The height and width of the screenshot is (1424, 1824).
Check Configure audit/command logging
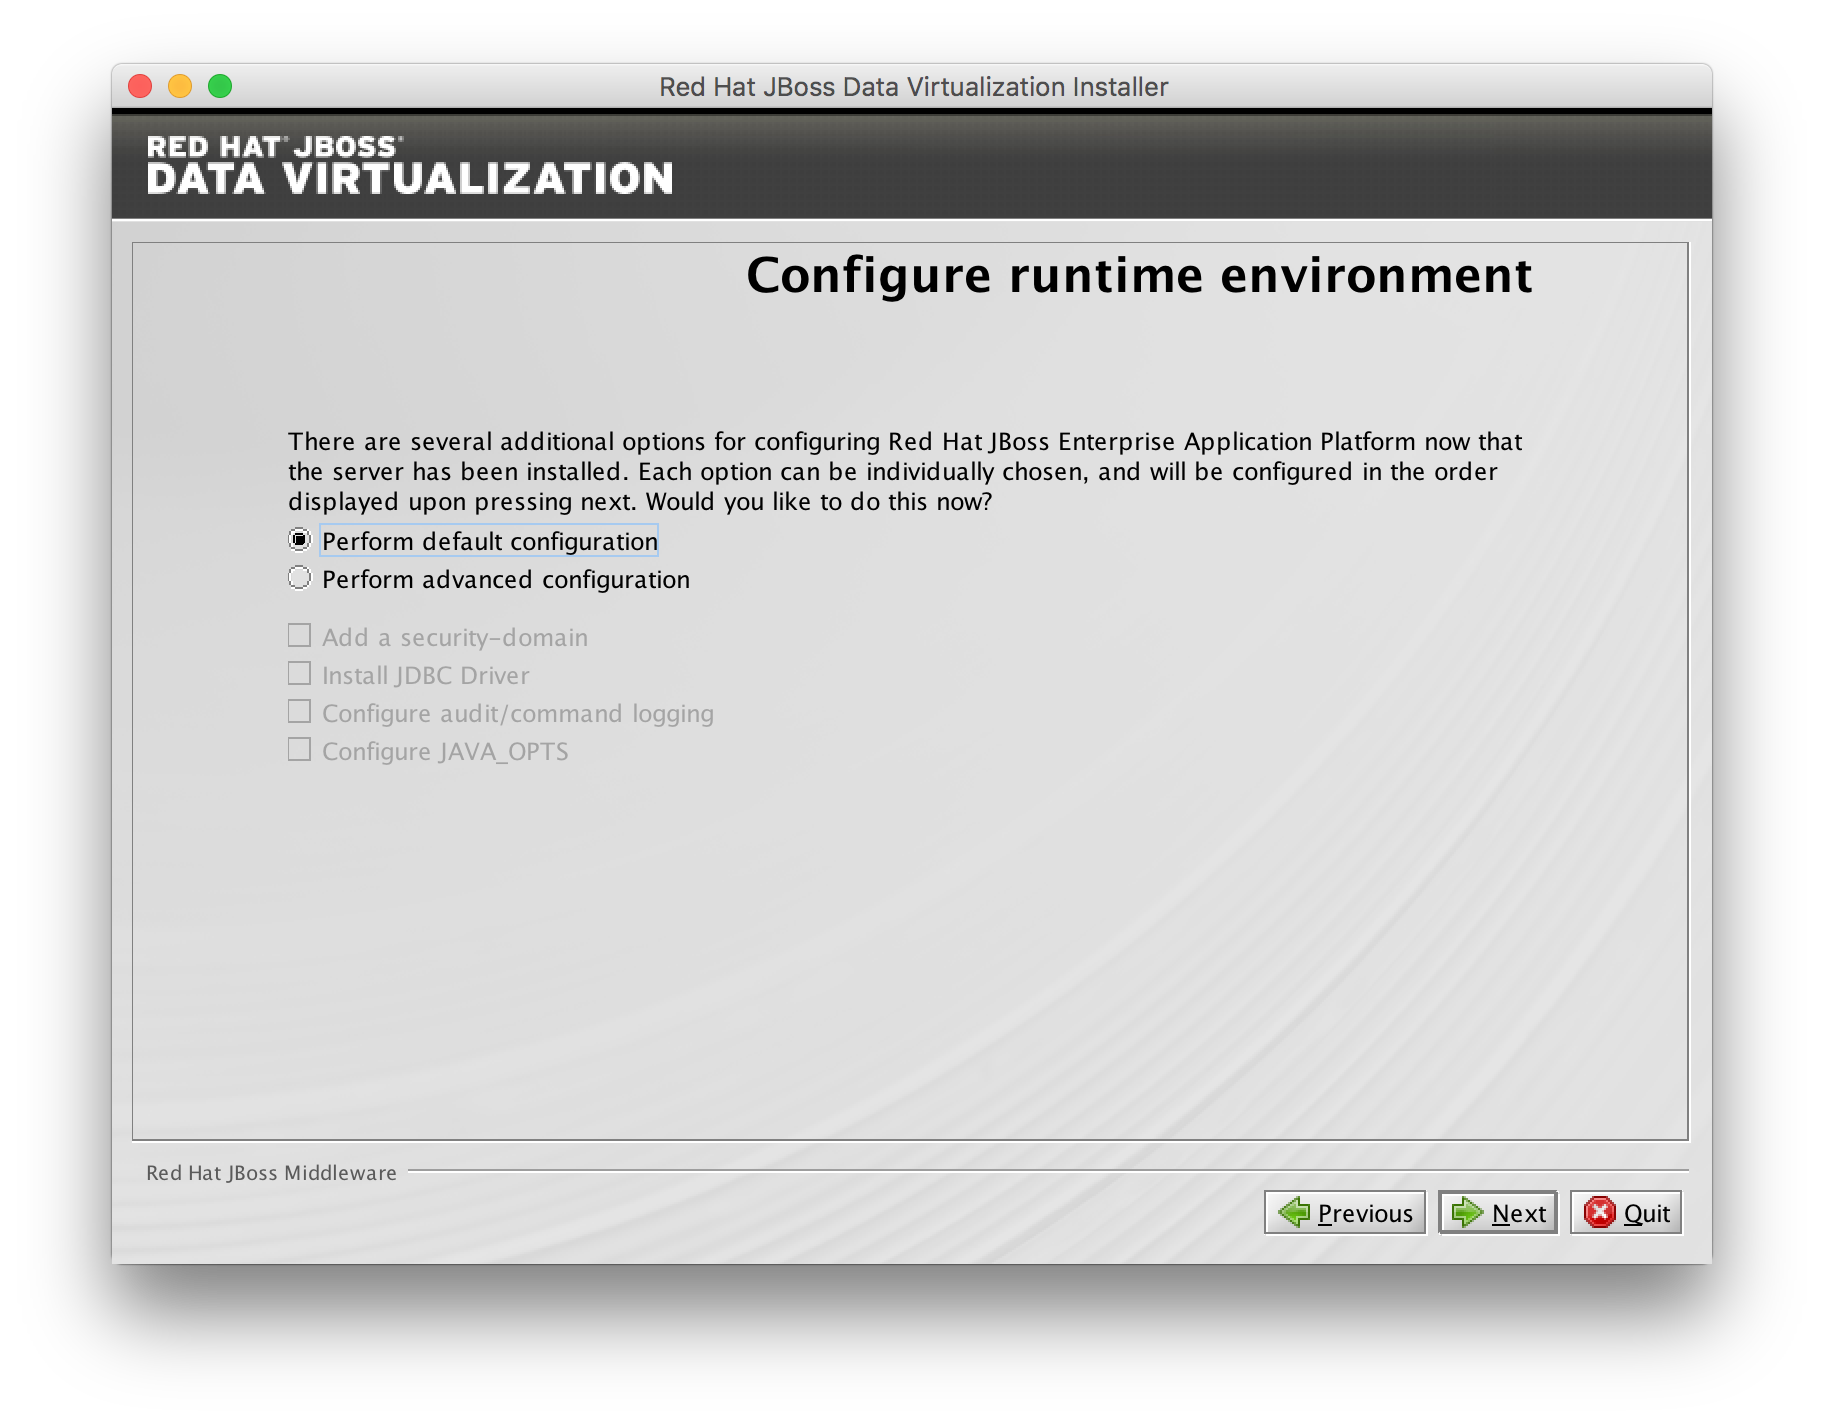click(298, 710)
